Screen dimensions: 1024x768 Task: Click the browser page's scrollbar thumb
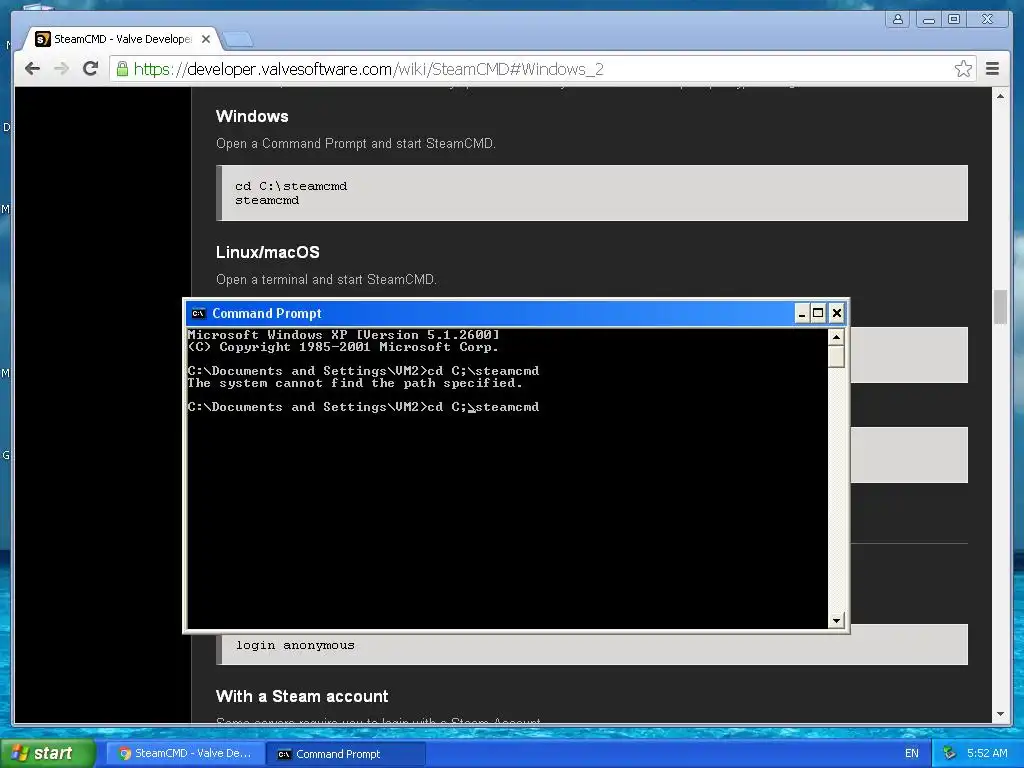click(1000, 307)
